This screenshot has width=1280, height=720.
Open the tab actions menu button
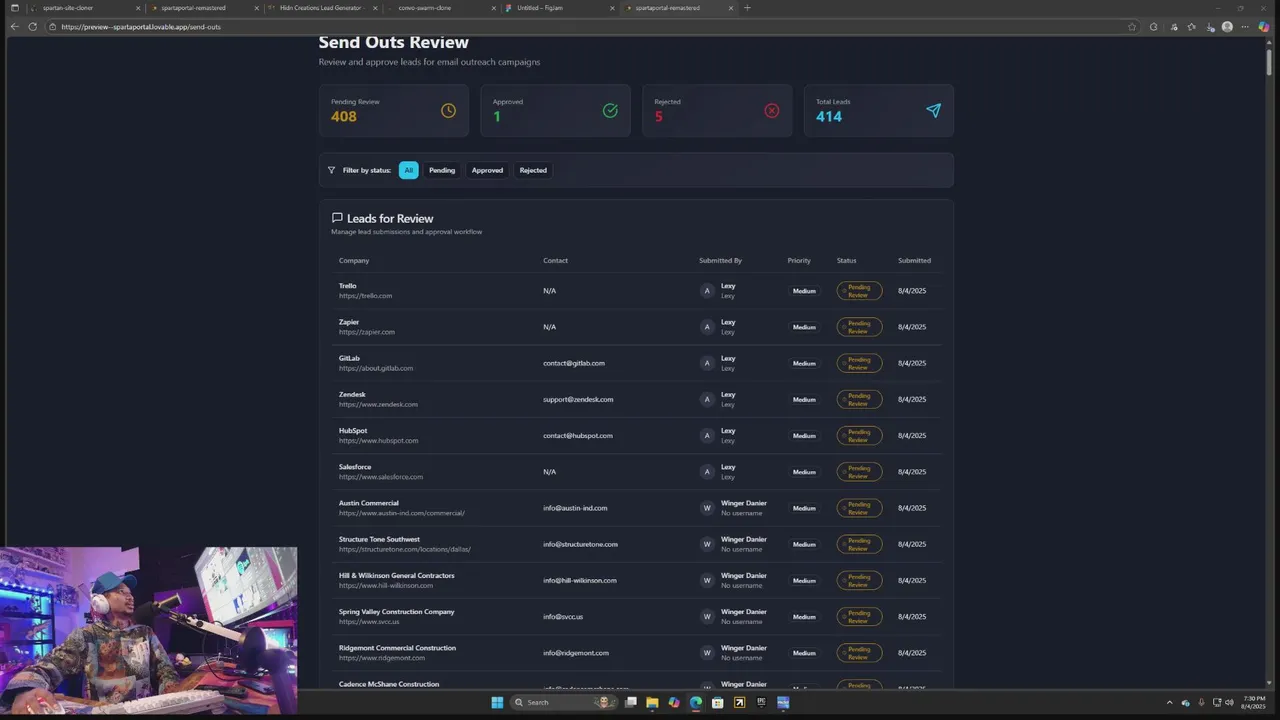tap(14, 8)
